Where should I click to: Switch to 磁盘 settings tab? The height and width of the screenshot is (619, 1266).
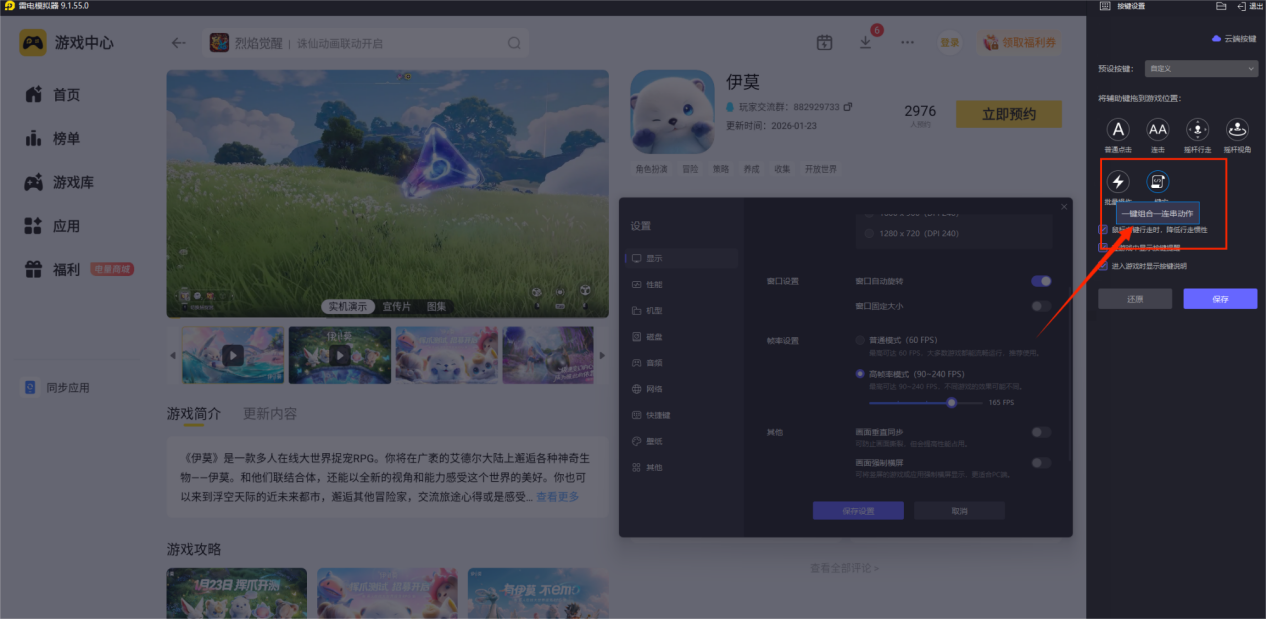pos(680,336)
